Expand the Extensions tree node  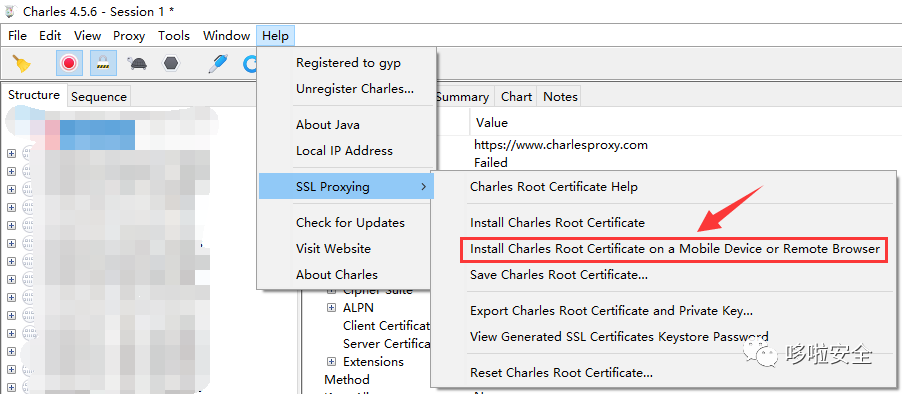pos(331,362)
